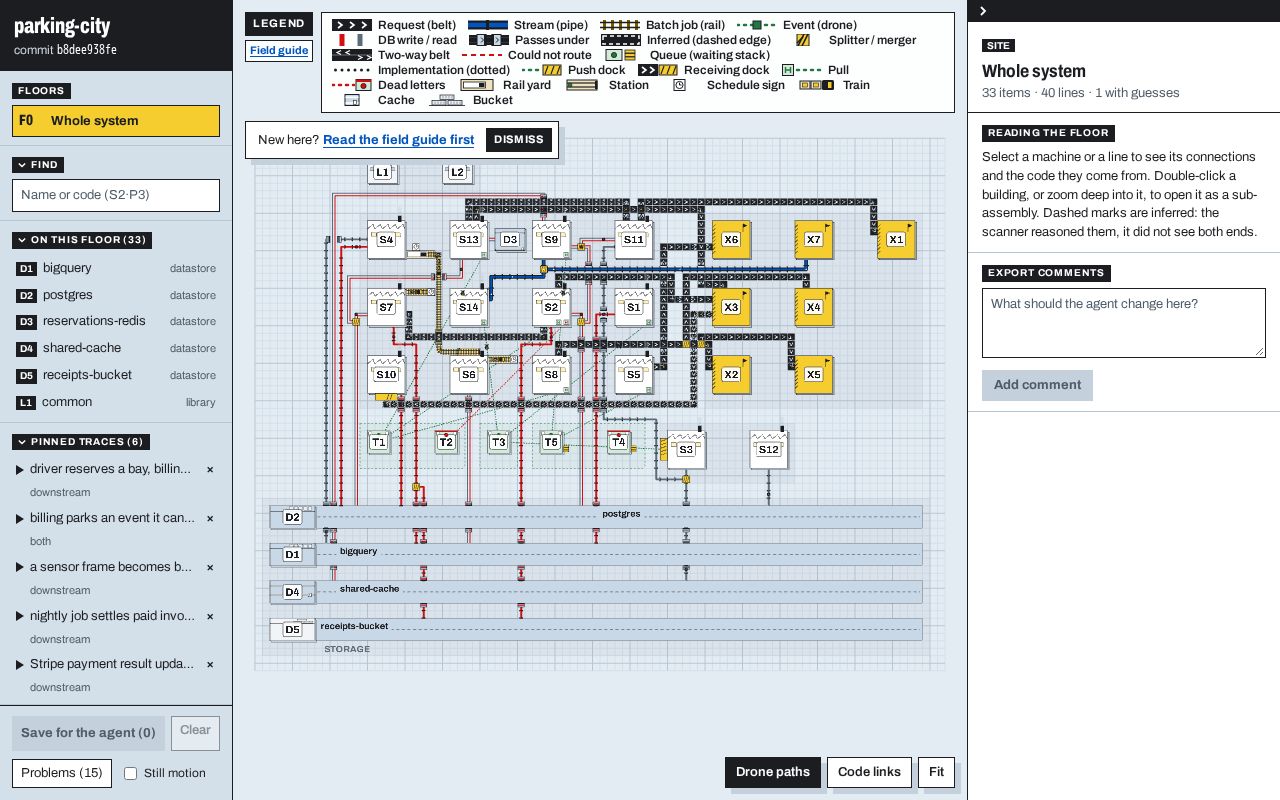The height and width of the screenshot is (800, 1280).
Task: Select machine S3 on the floor map
Action: coord(686,450)
